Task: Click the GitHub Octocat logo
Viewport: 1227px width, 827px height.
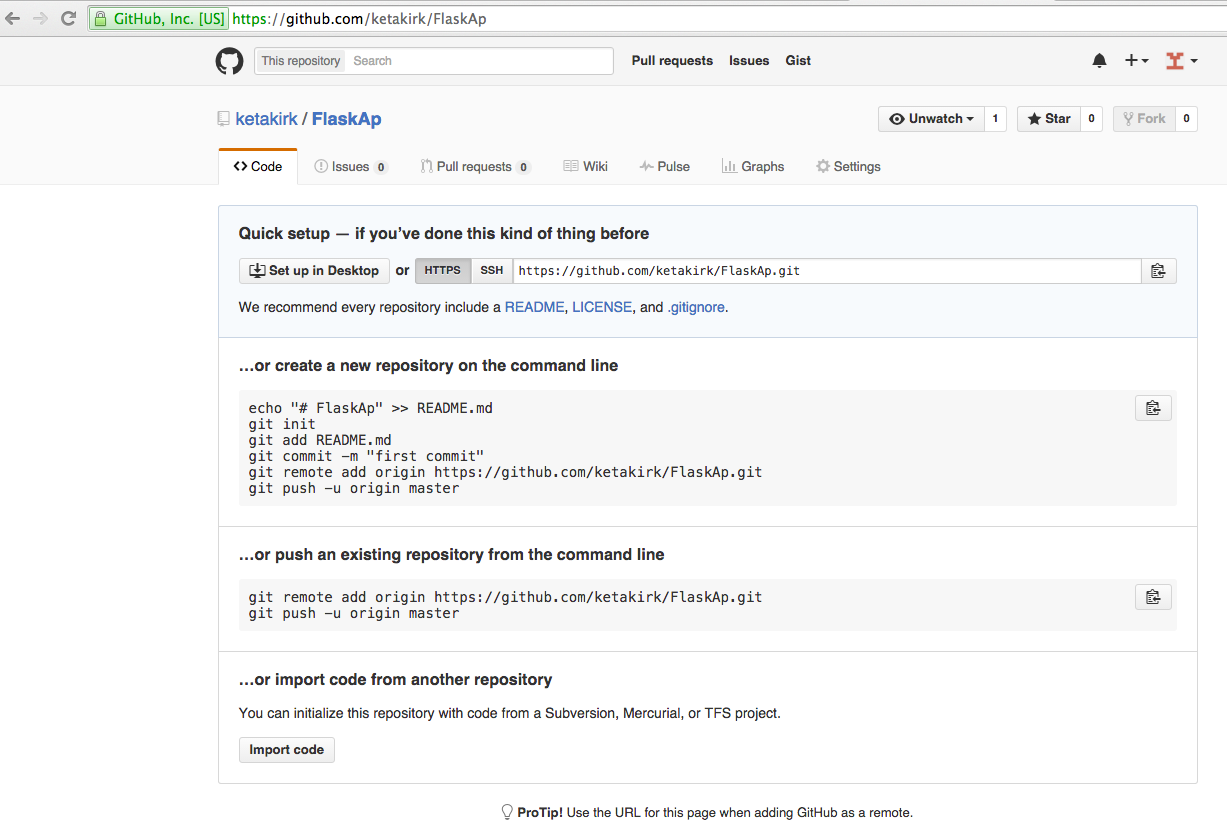Action: (x=229, y=61)
